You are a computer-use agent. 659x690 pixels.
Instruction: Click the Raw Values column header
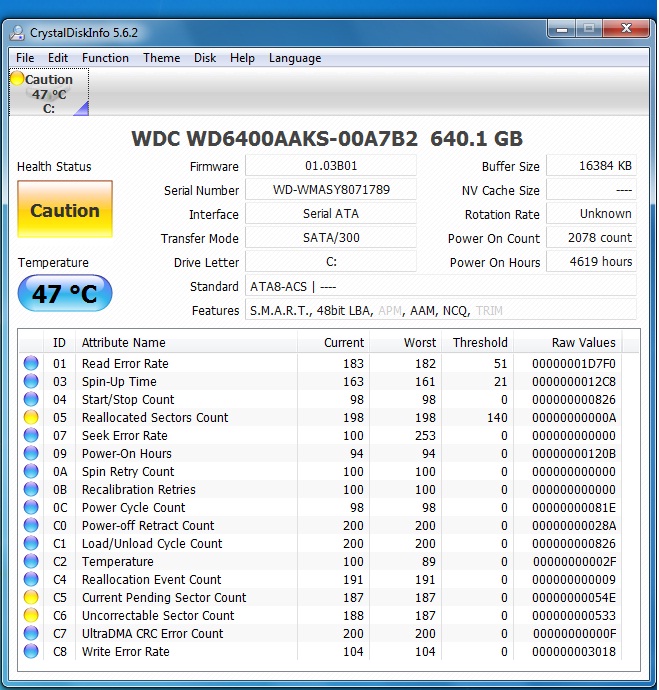583,342
